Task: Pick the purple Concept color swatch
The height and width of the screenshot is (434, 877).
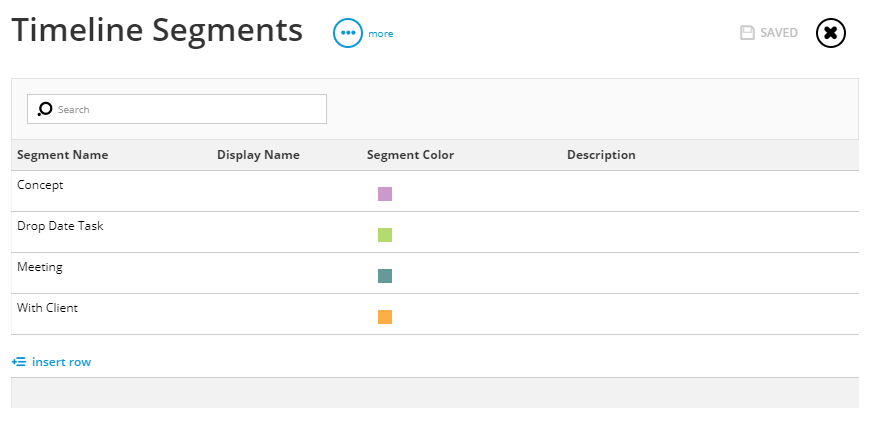Action: 385,194
